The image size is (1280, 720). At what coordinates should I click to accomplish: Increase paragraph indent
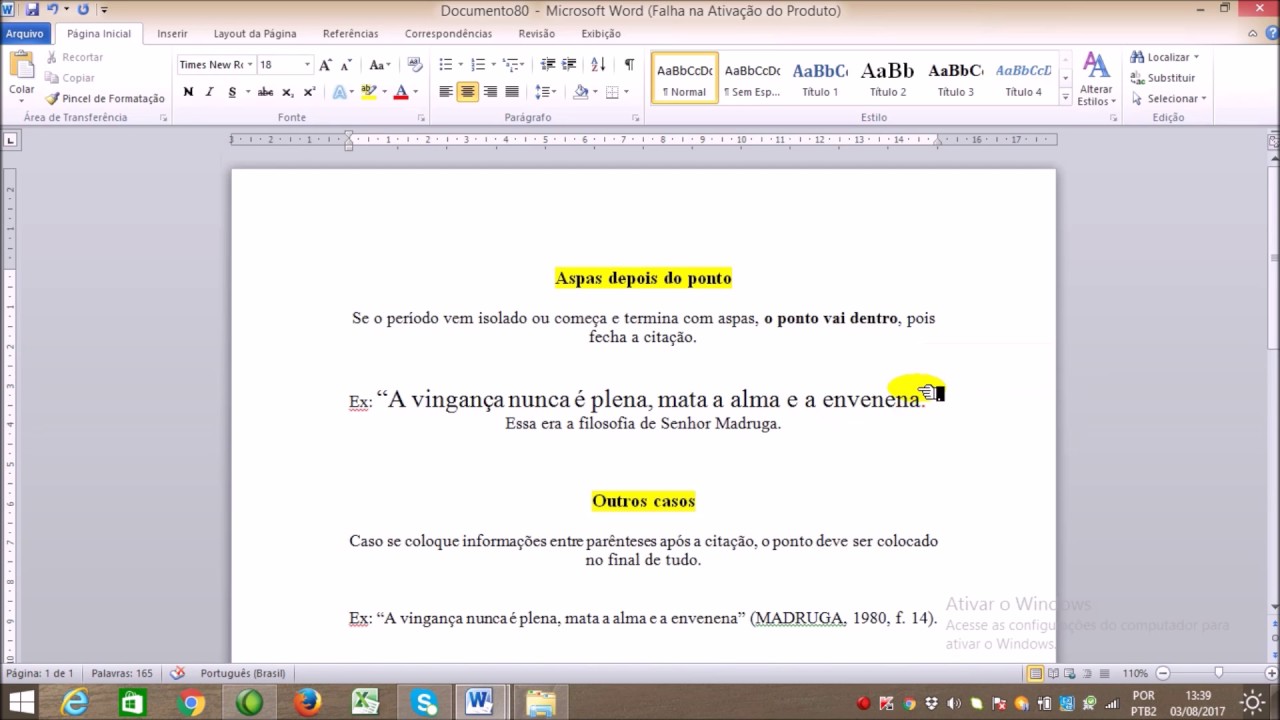[x=569, y=65]
